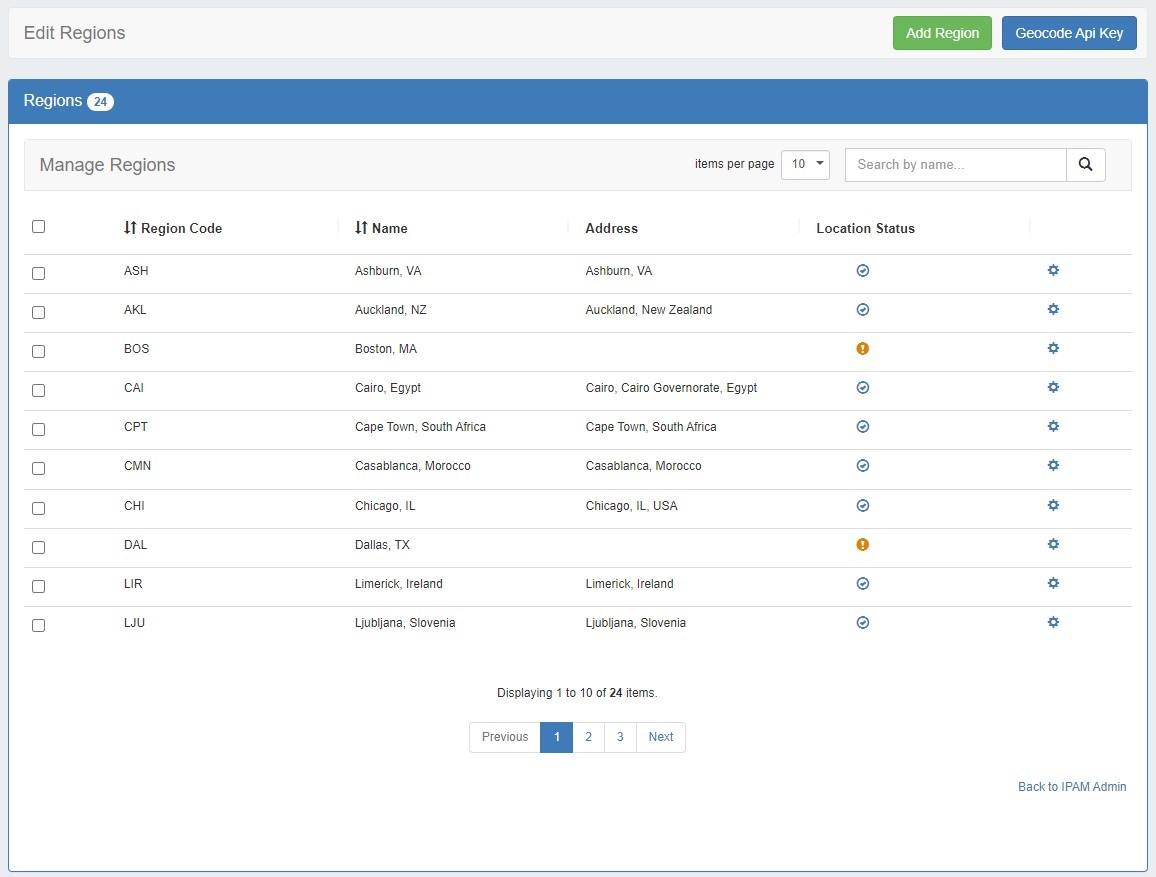Click the green Add Region button
Screen dimensions: 1156x877
tap(942, 33)
